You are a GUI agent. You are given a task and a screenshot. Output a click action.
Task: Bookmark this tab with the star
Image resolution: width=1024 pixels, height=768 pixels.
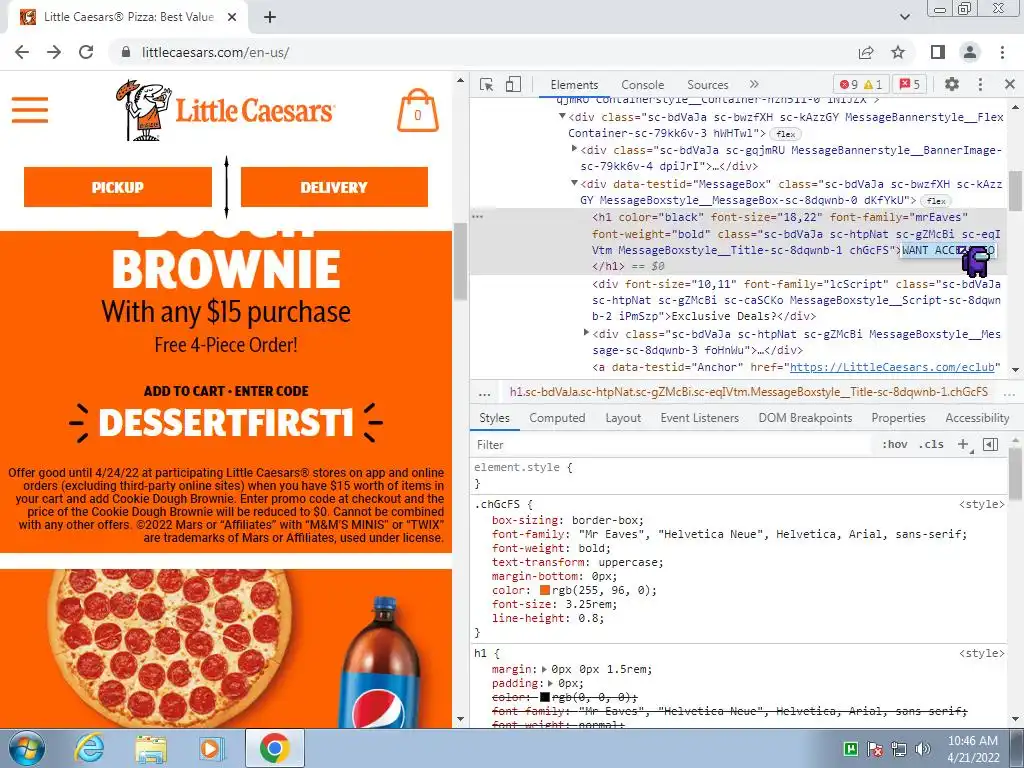898,52
